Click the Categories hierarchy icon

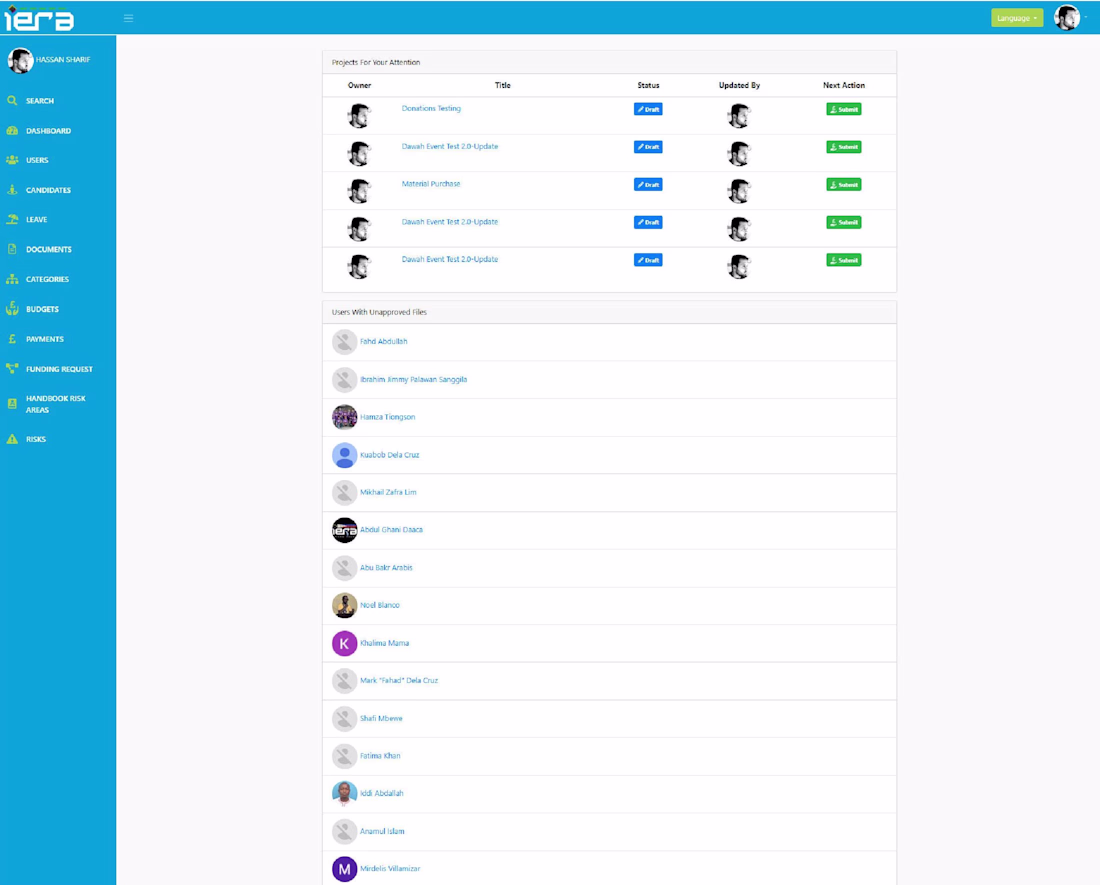pyautogui.click(x=12, y=279)
